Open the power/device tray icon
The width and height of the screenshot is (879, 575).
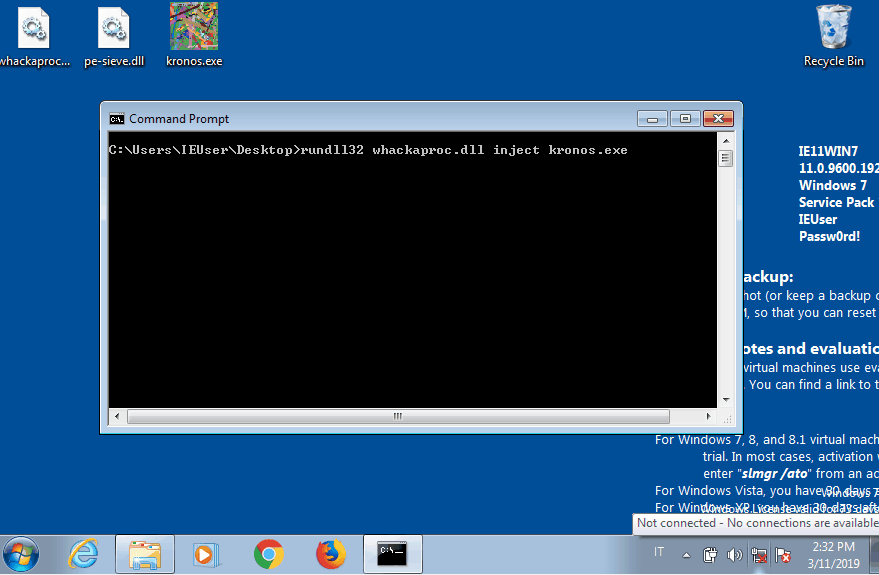(710, 555)
